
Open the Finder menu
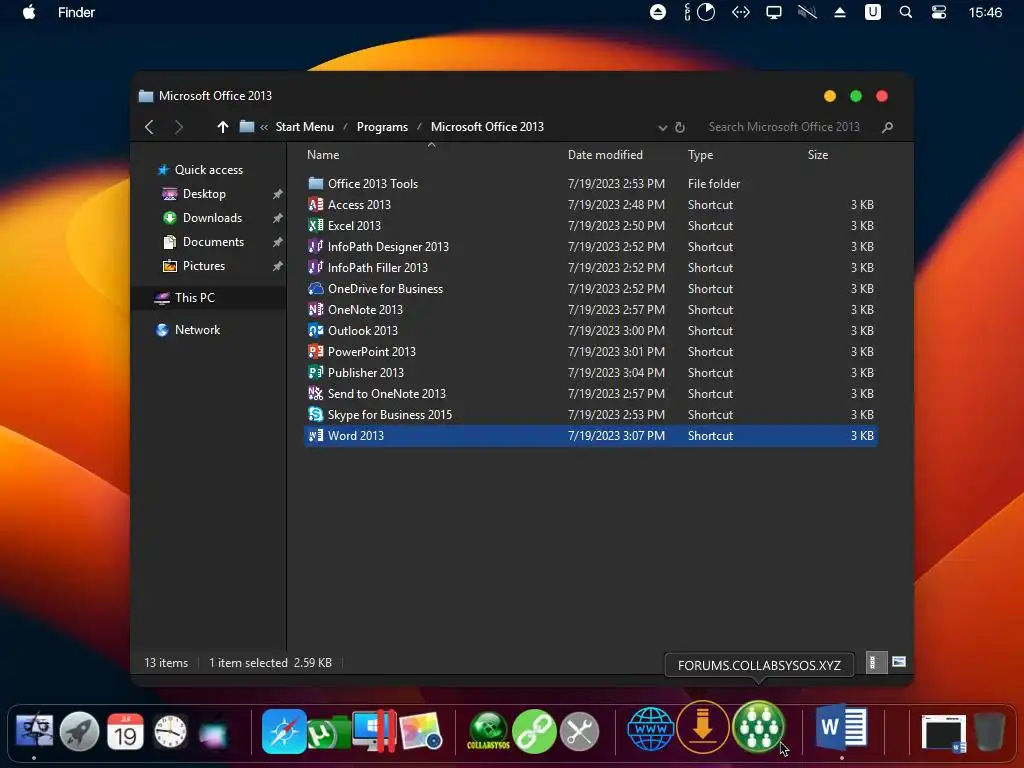[76, 12]
